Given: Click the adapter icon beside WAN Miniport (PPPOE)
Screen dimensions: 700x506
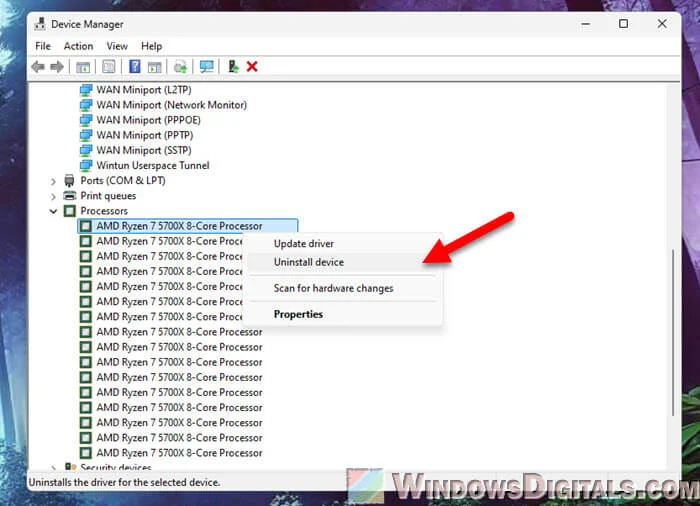Looking at the screenshot, I should [x=86, y=120].
